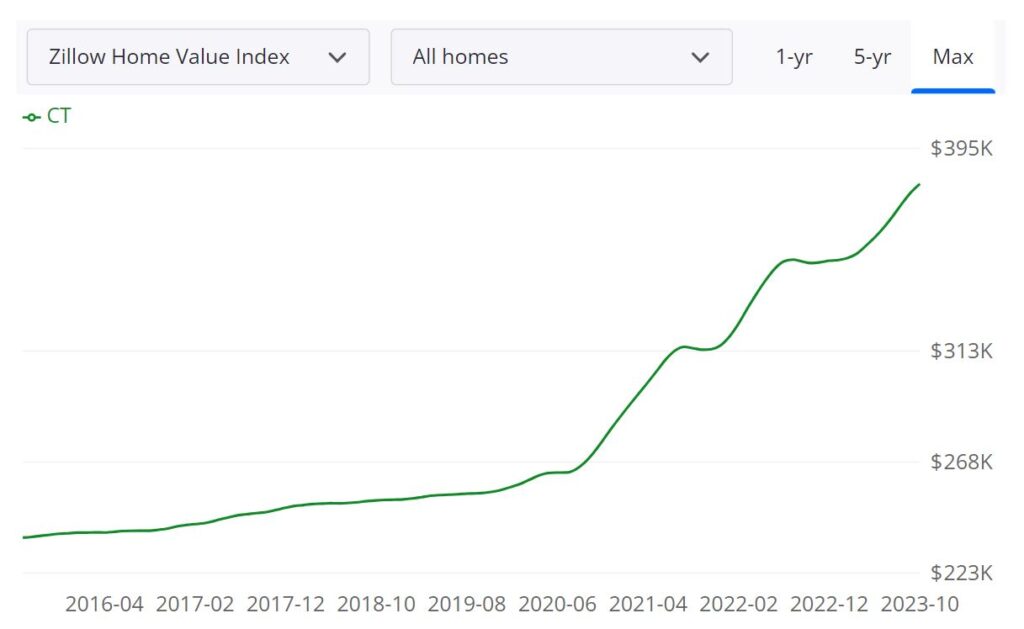
Task: Click the CT legend label
Action: (x=57, y=115)
